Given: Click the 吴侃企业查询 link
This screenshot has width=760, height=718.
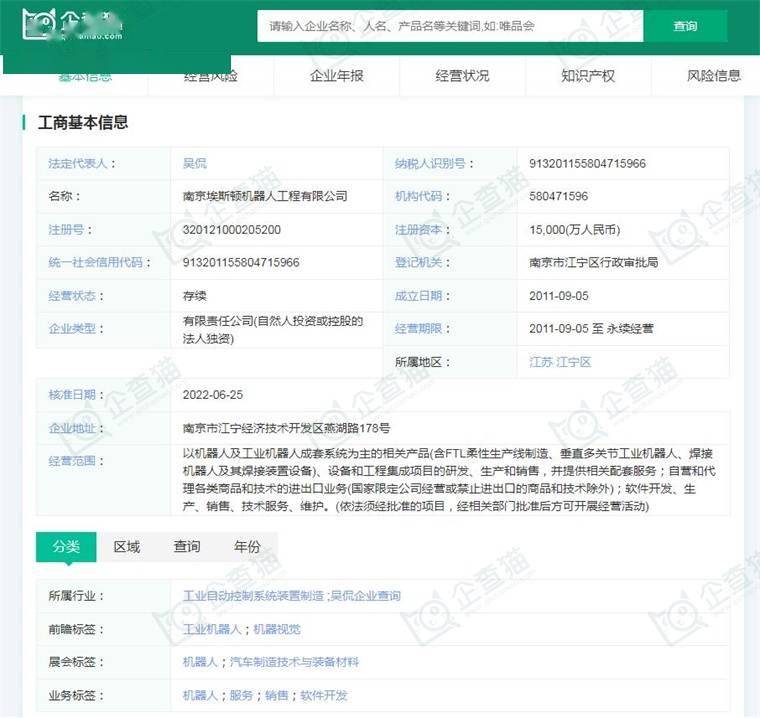Looking at the screenshot, I should (366, 595).
